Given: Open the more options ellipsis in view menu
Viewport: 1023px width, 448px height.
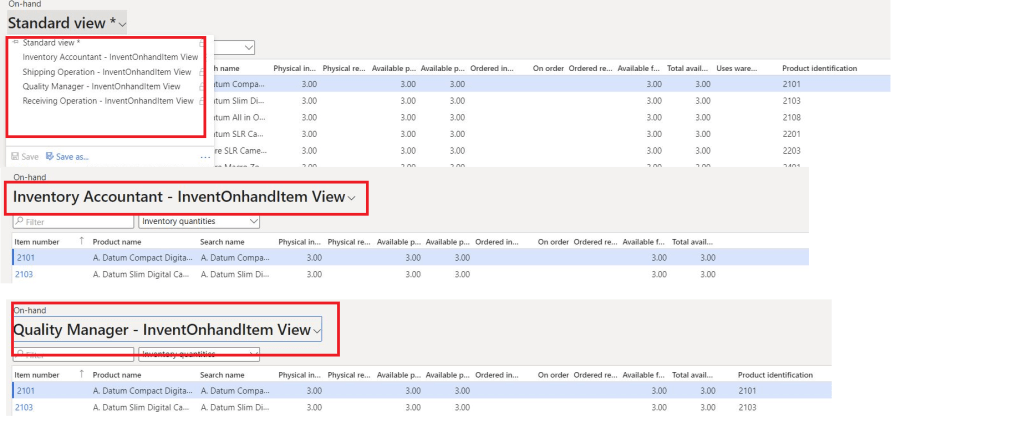Looking at the screenshot, I should (205, 157).
